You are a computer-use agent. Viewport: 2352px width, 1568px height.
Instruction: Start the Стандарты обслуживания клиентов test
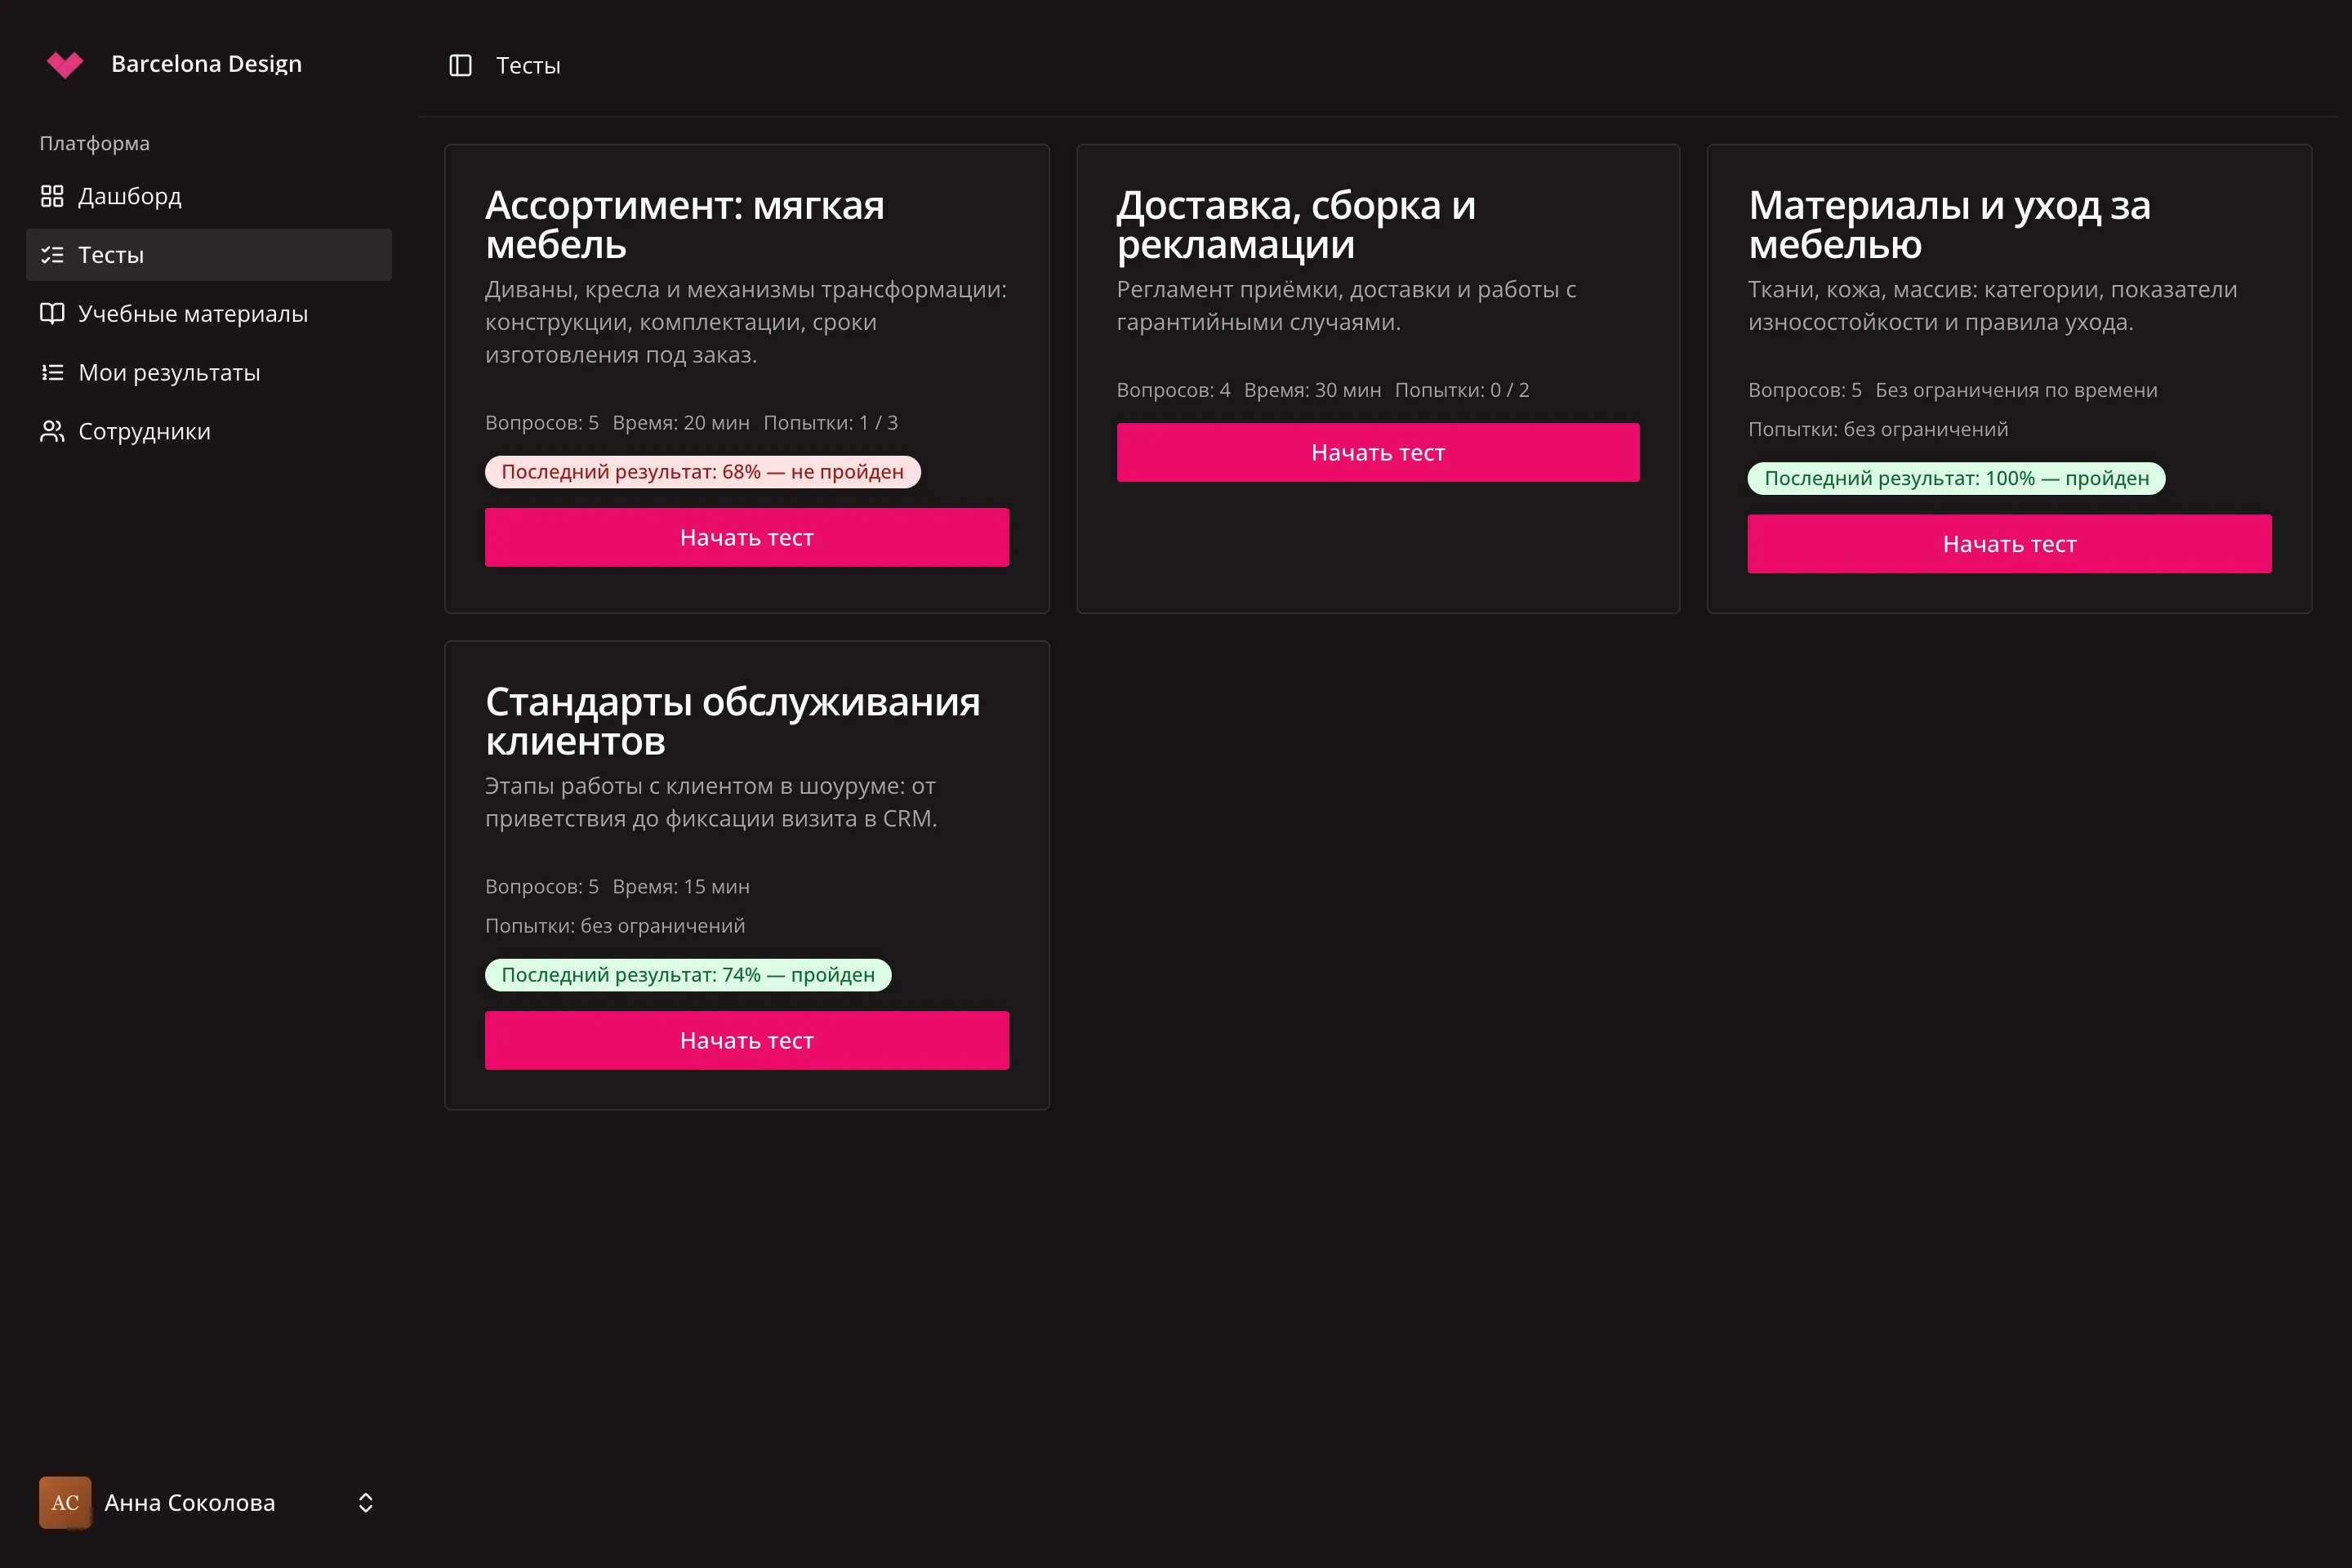tap(747, 1040)
